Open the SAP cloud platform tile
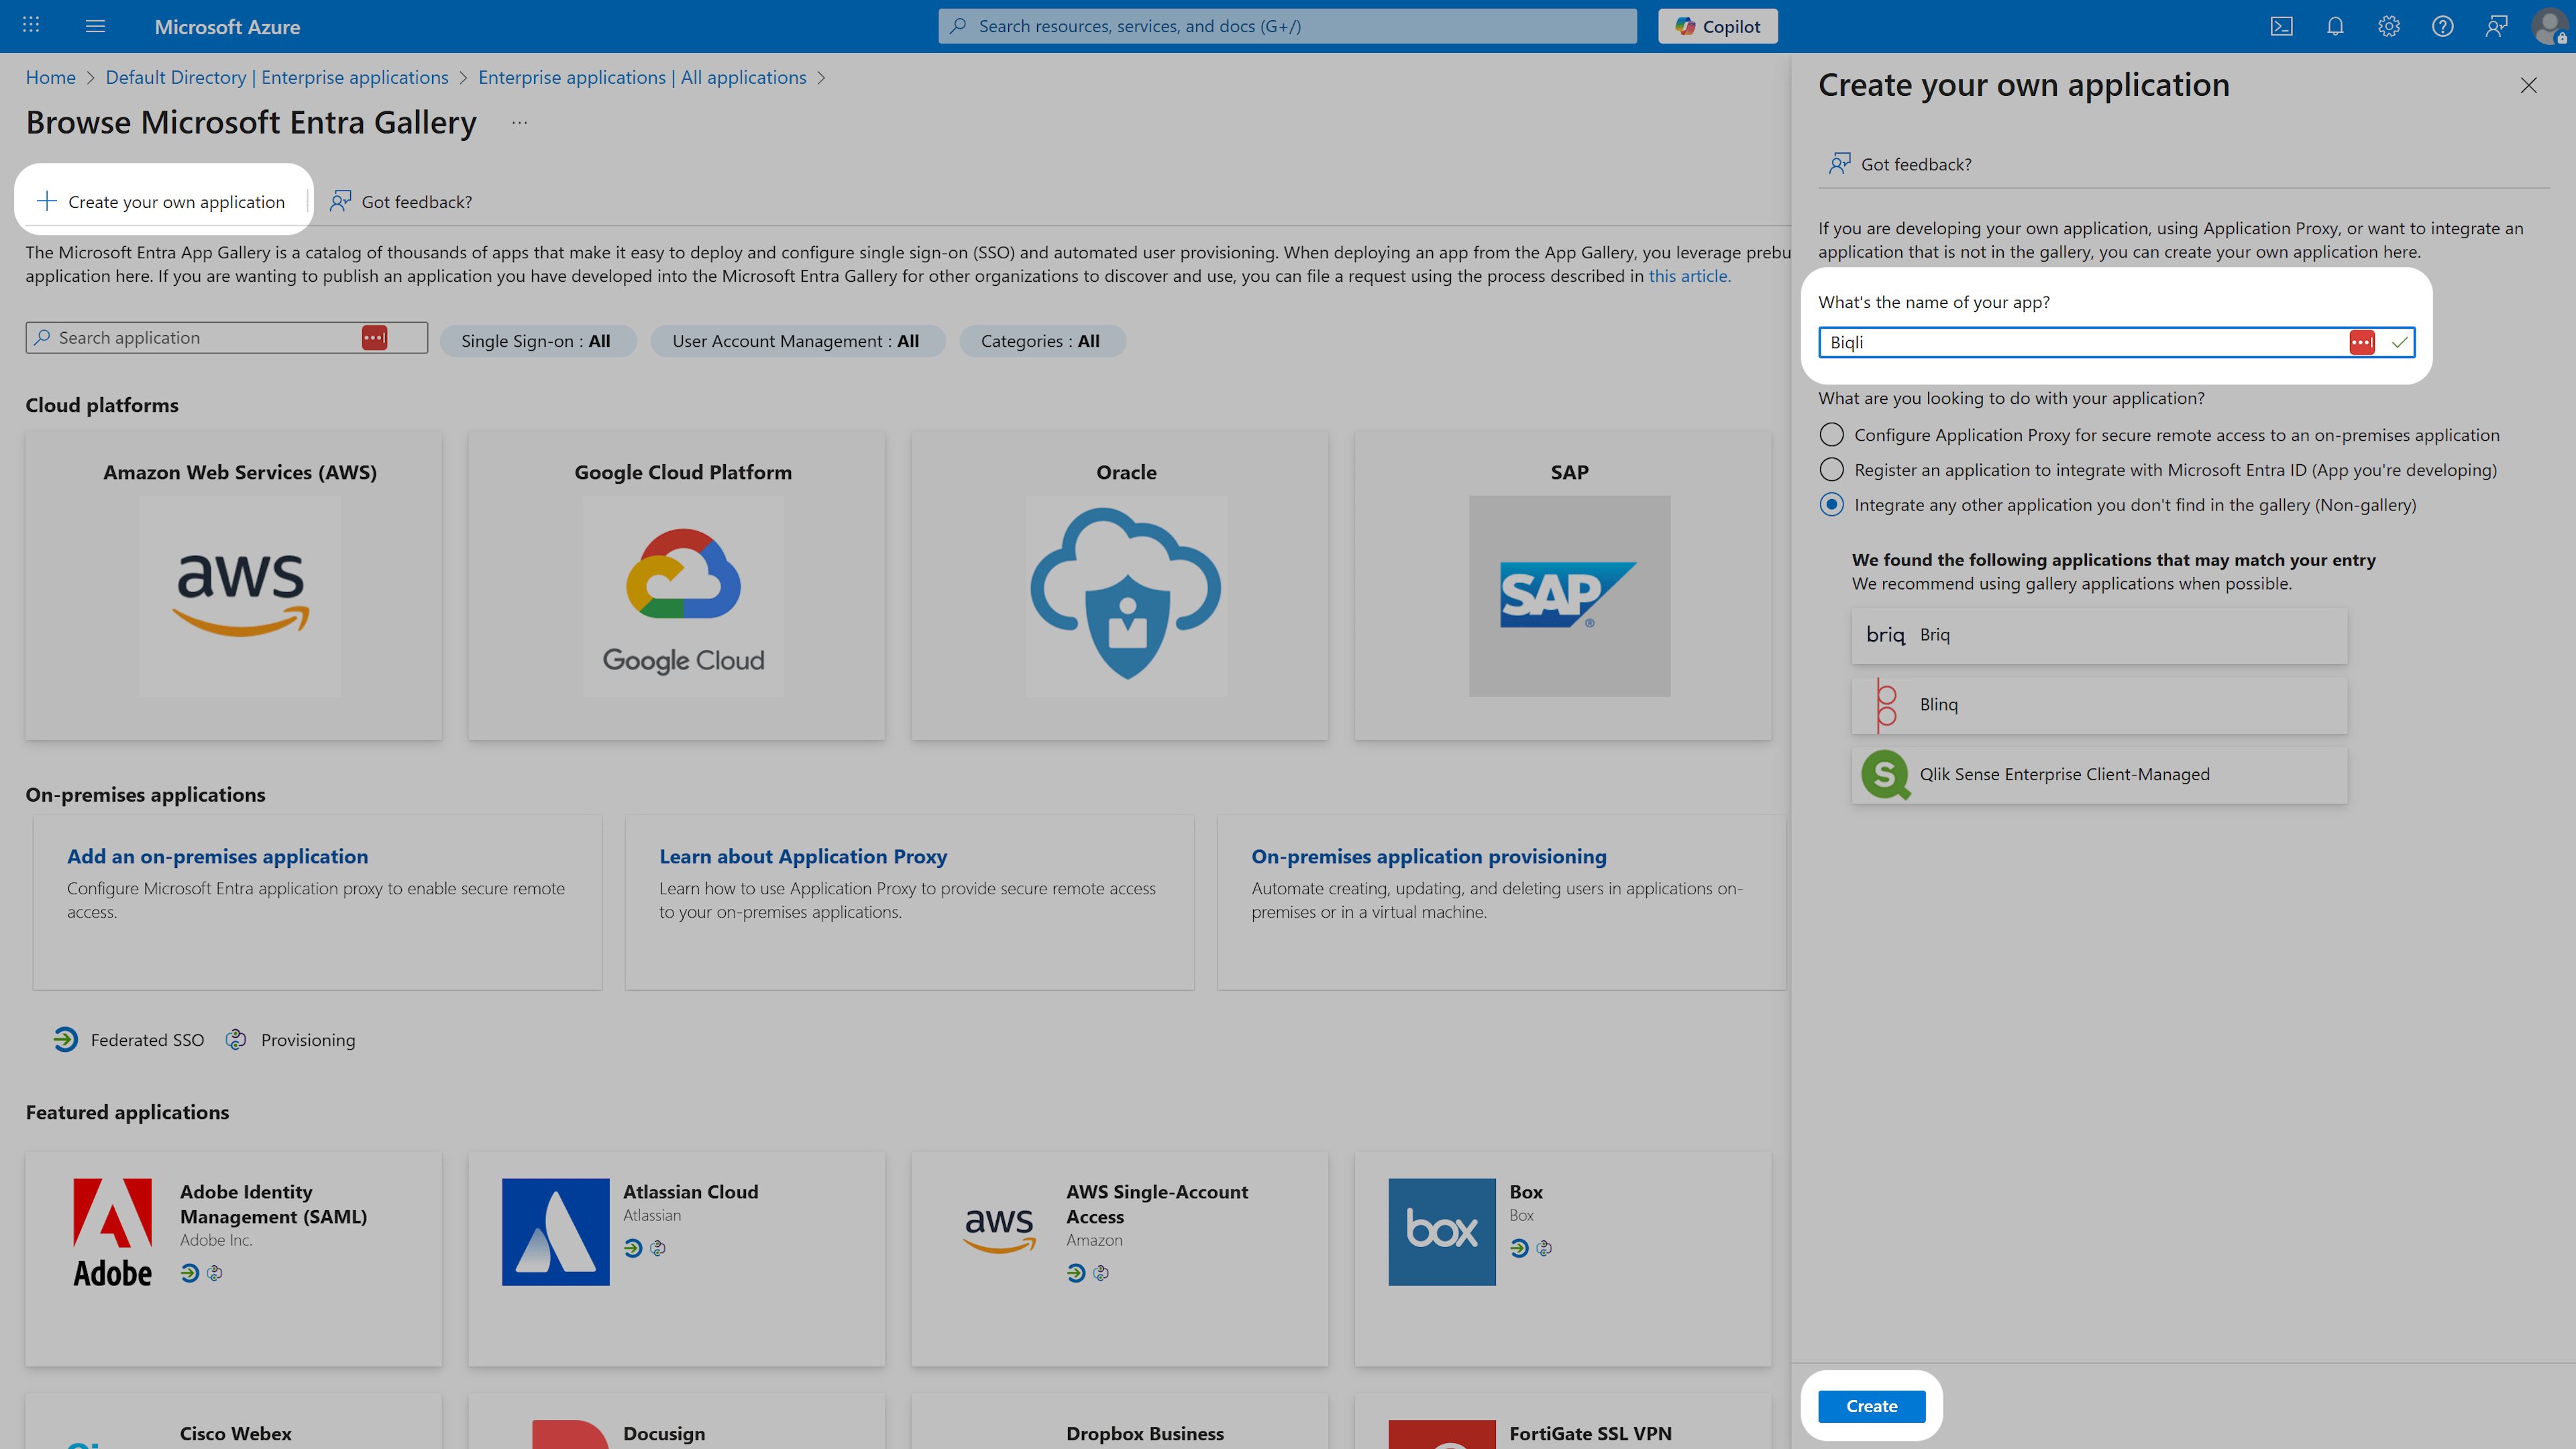Viewport: 2576px width, 1449px height. click(1563, 585)
